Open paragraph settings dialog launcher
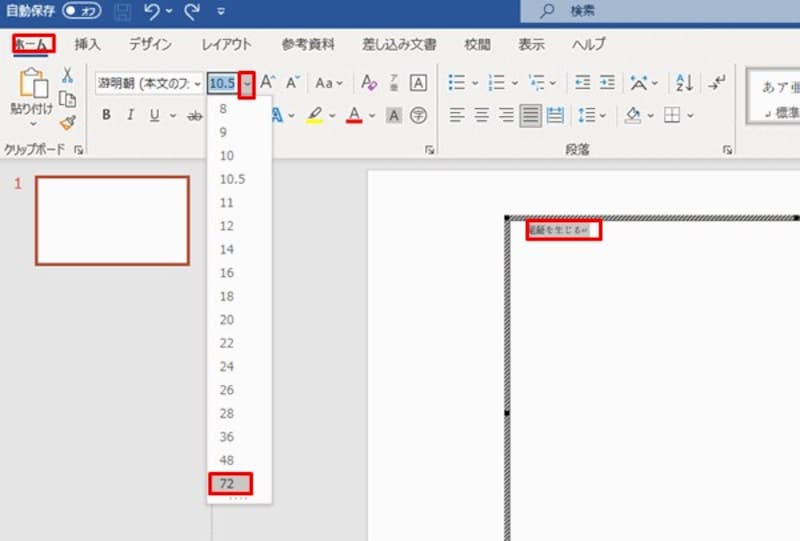Image resolution: width=800 pixels, height=541 pixels. point(727,150)
